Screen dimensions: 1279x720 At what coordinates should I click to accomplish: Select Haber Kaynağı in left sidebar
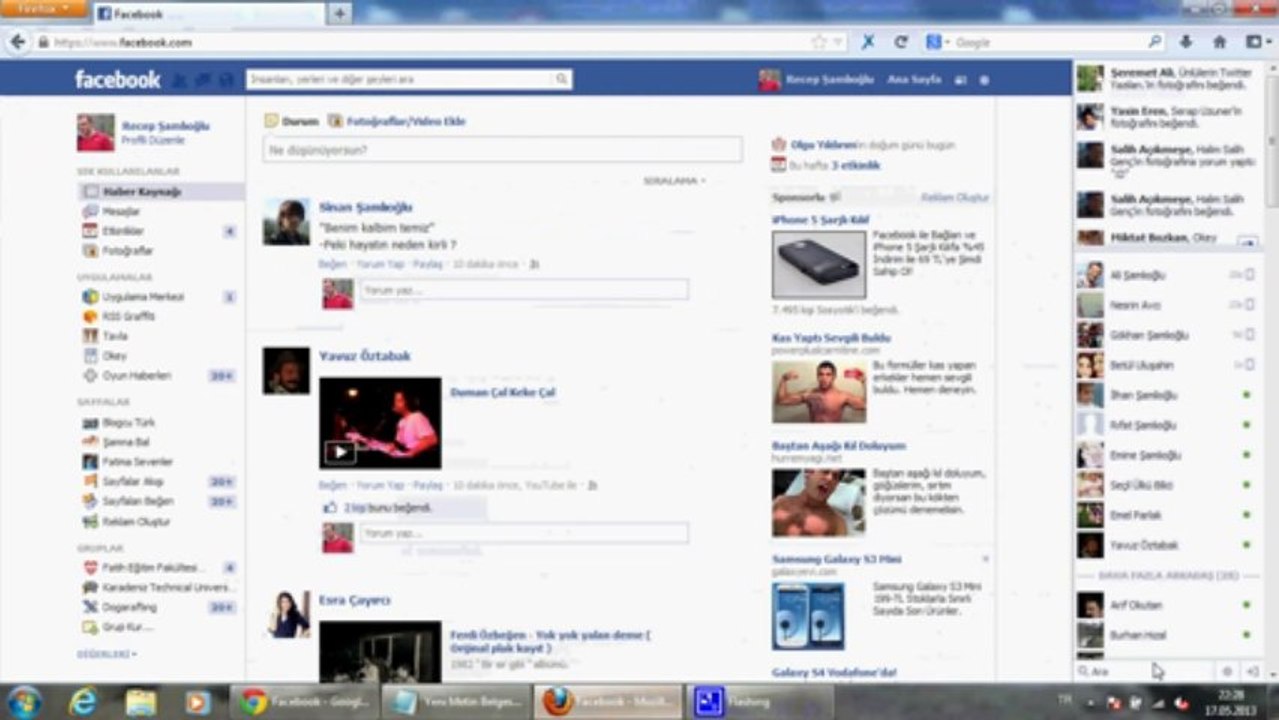(x=161, y=191)
